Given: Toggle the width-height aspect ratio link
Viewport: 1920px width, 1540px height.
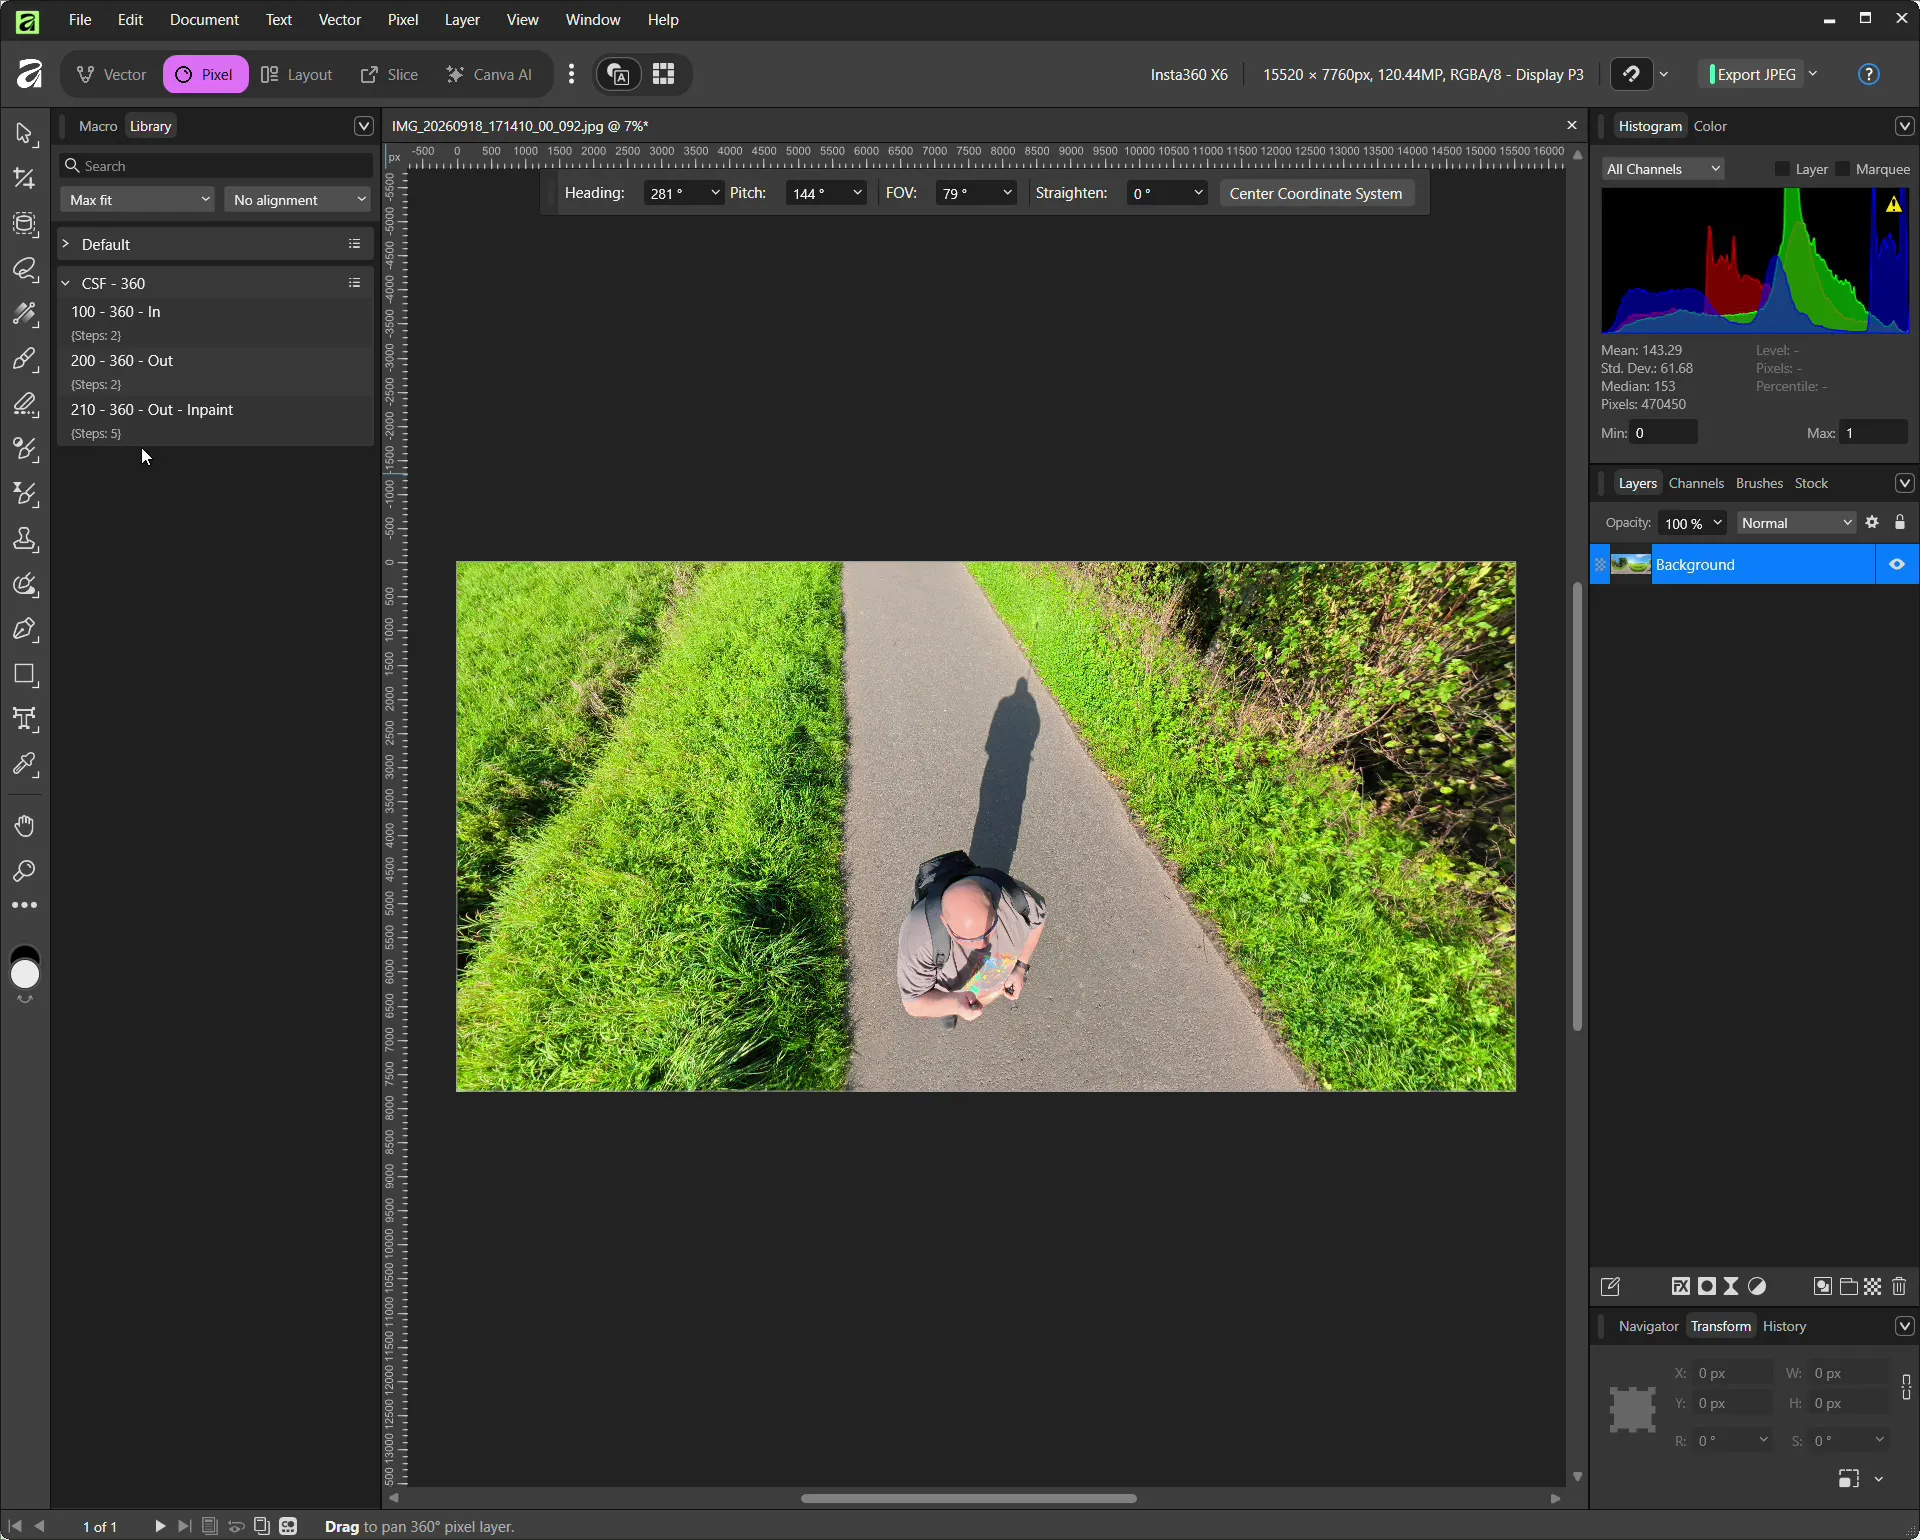Looking at the screenshot, I should (1906, 1388).
